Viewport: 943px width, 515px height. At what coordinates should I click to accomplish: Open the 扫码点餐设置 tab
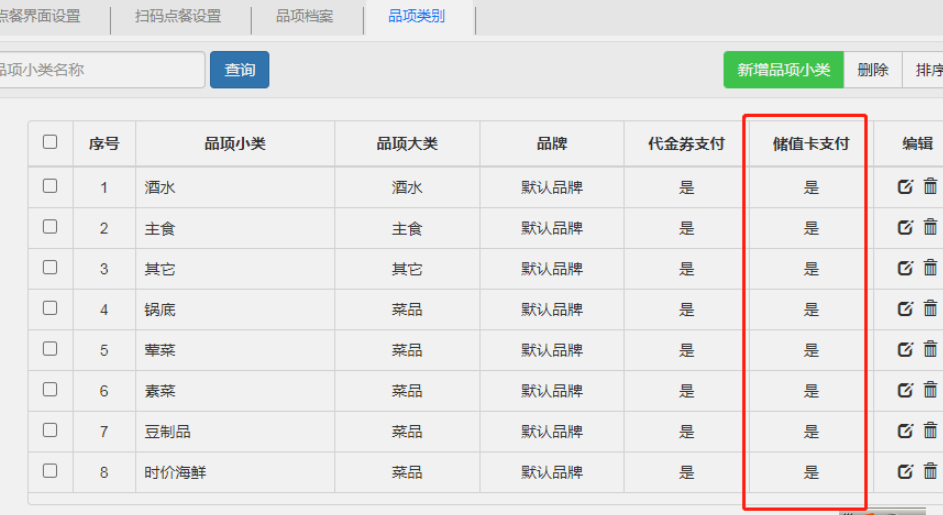[x=178, y=17]
